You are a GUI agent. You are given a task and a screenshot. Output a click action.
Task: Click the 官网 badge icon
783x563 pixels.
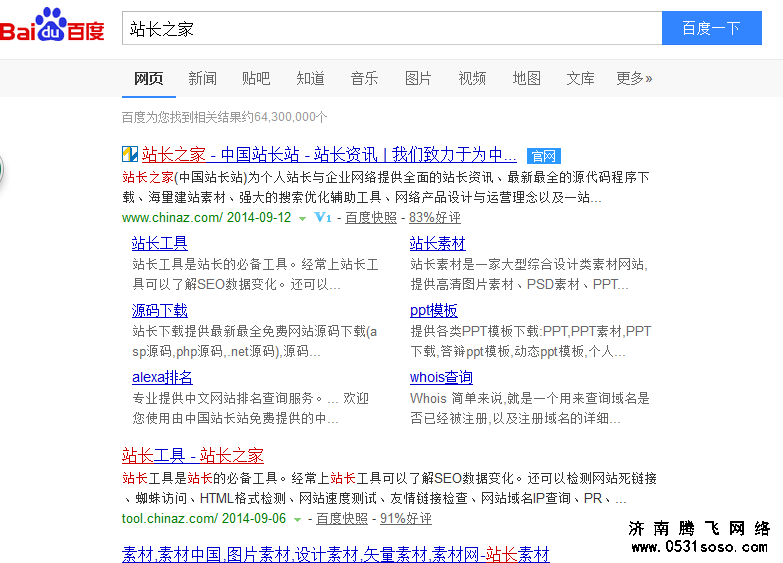tap(544, 156)
